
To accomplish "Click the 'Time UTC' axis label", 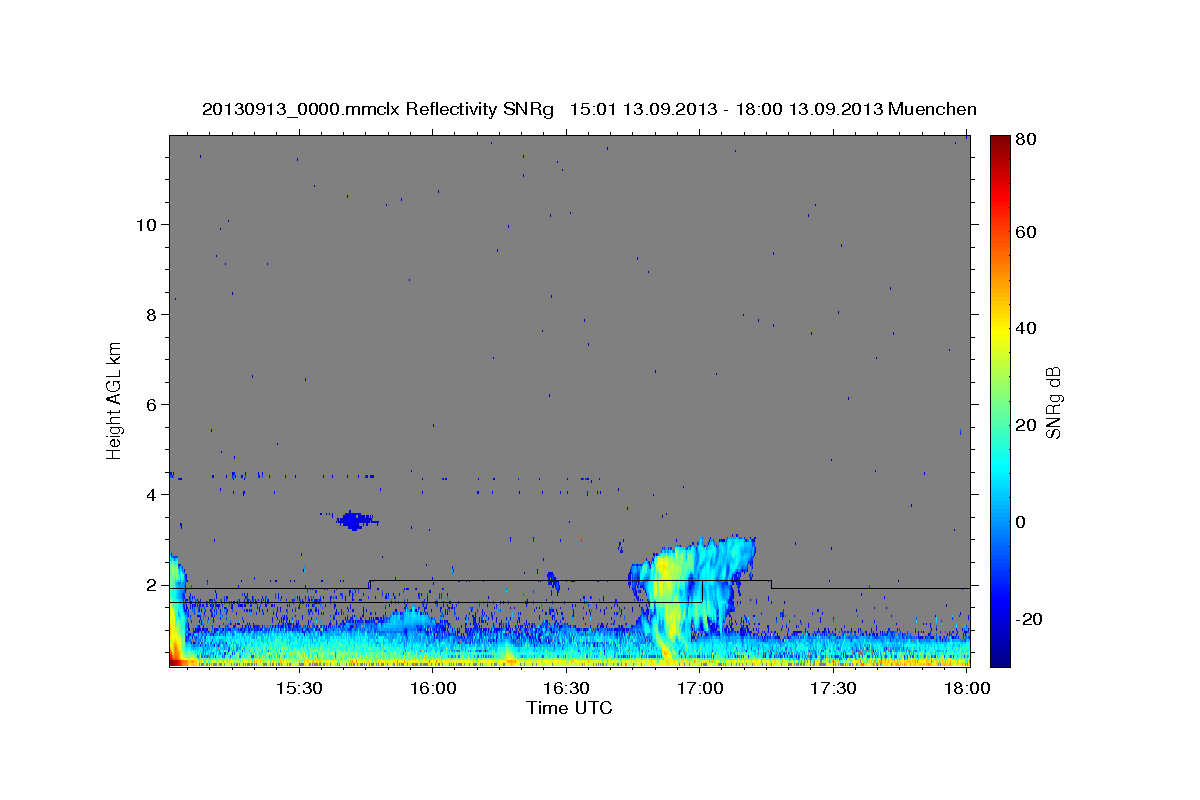I will tap(569, 708).
